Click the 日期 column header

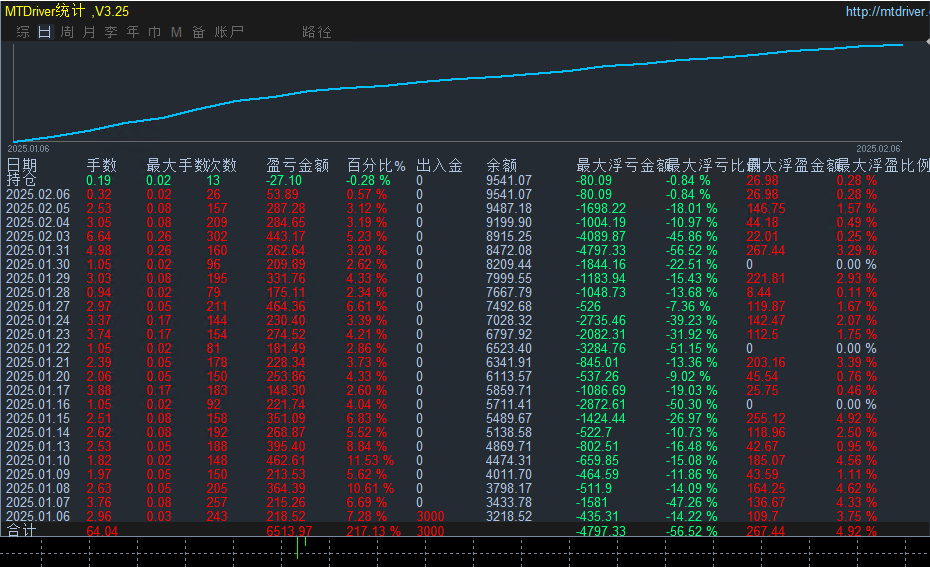coord(22,165)
